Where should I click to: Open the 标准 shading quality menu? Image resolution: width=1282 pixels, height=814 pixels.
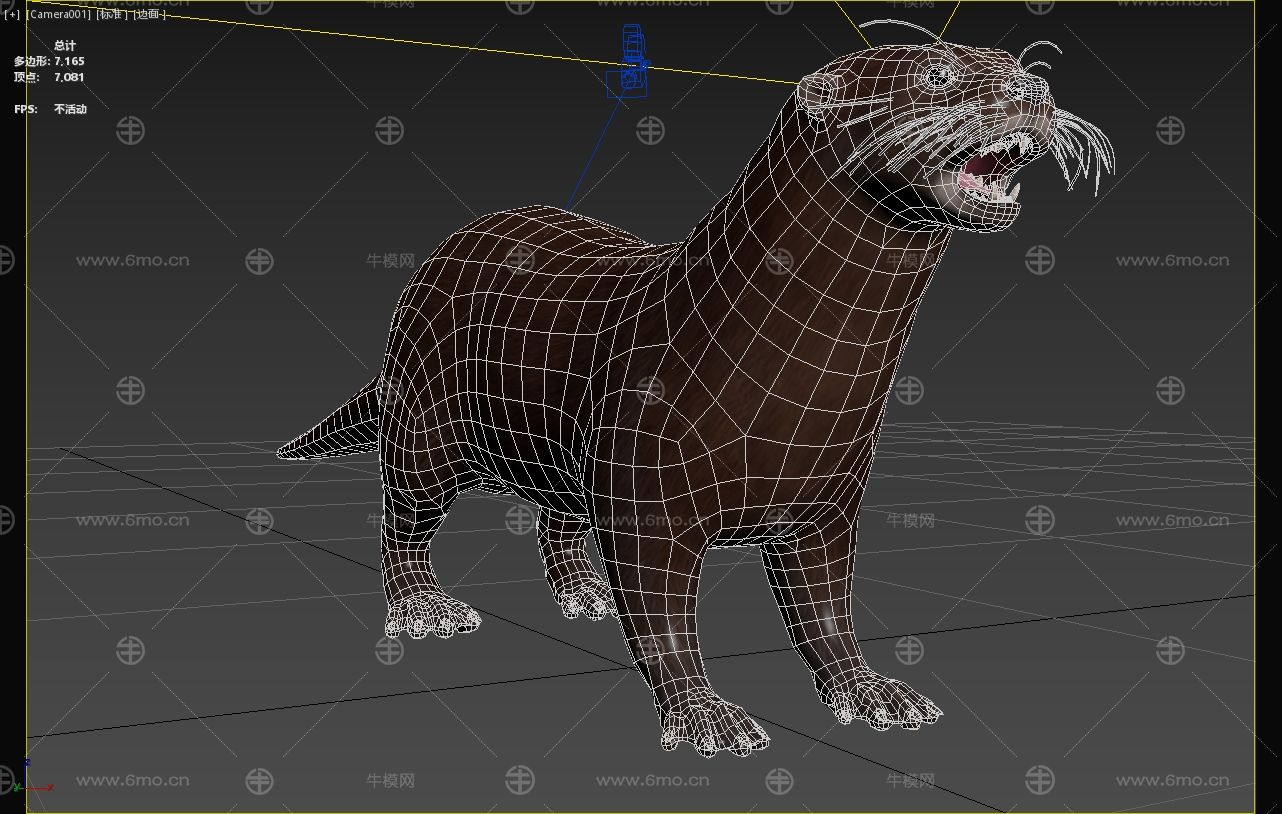point(111,15)
